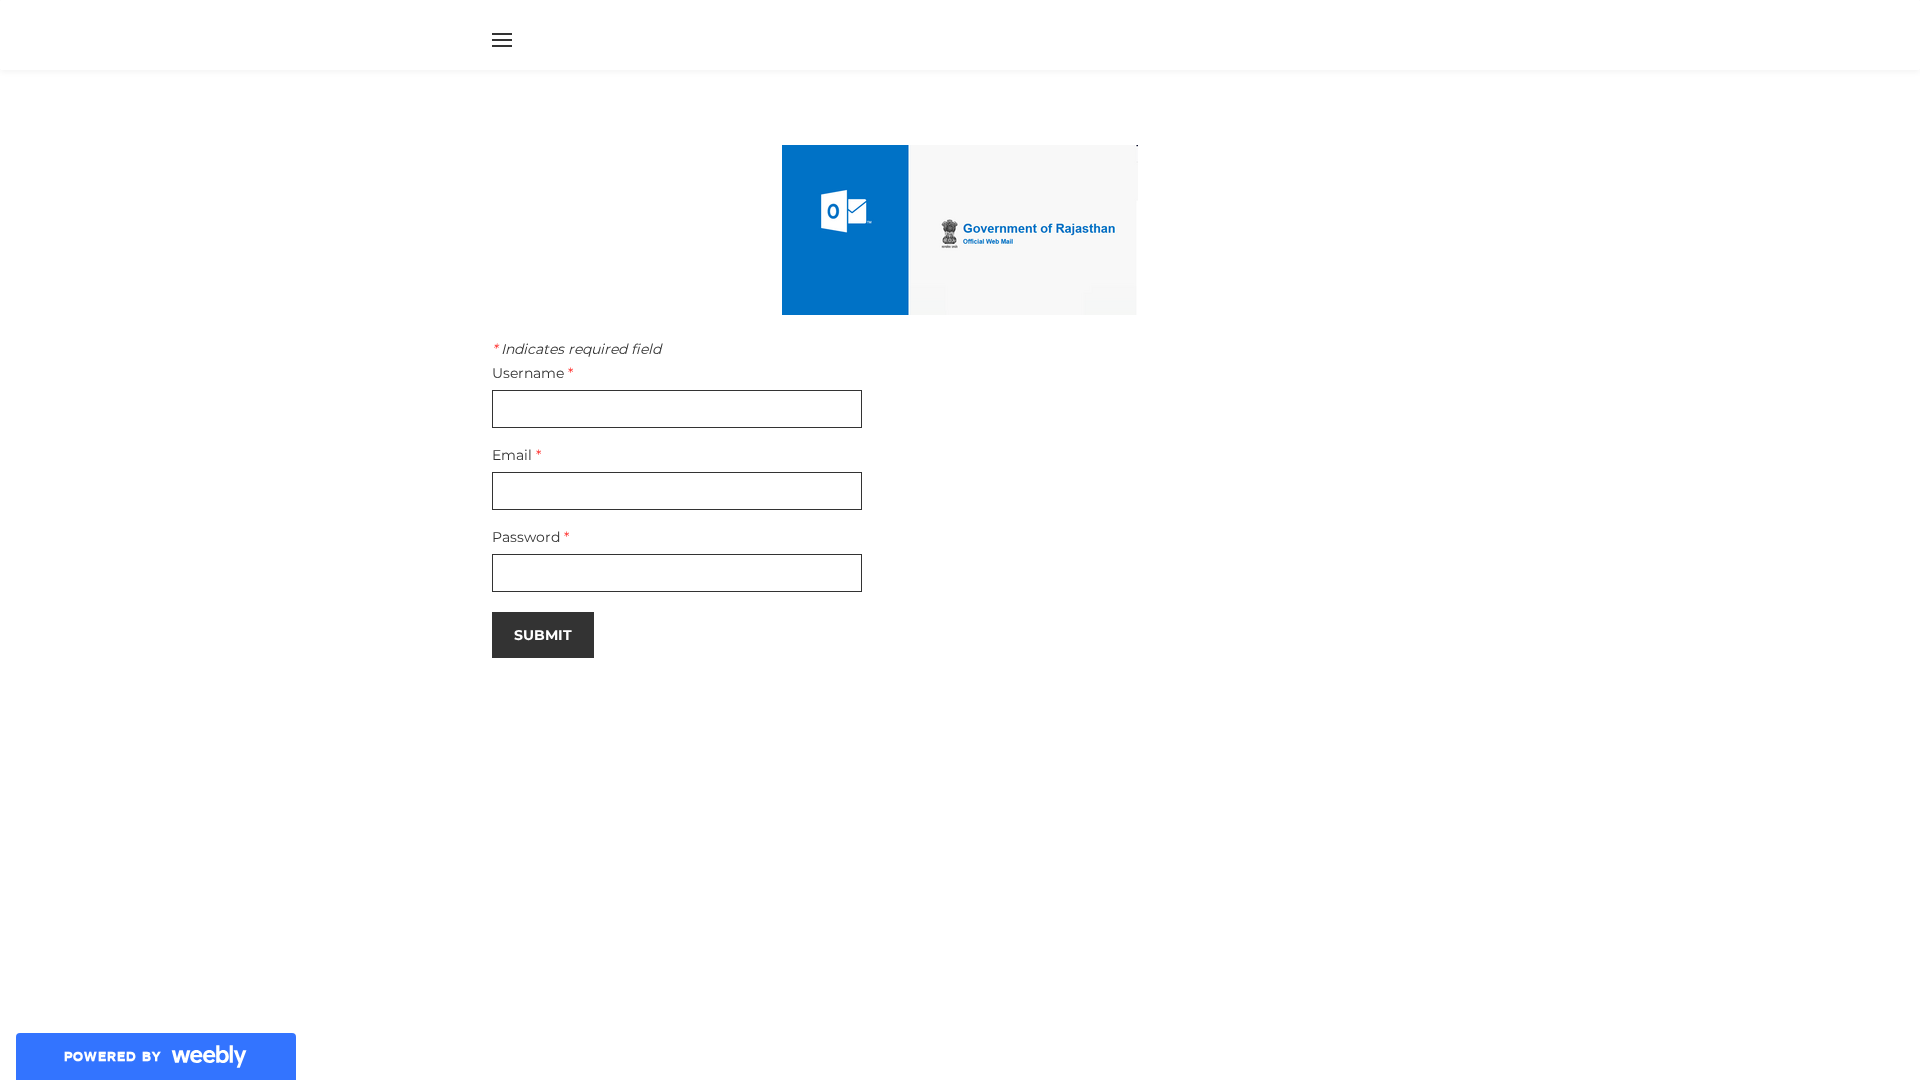This screenshot has width=1920, height=1080.
Task: Click the Outlook logo icon
Action: coord(845,212)
